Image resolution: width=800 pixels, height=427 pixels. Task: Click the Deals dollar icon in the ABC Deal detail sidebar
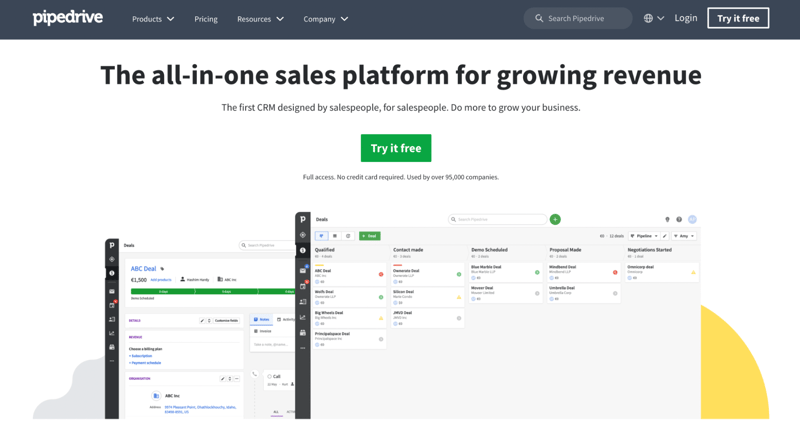[x=112, y=273]
